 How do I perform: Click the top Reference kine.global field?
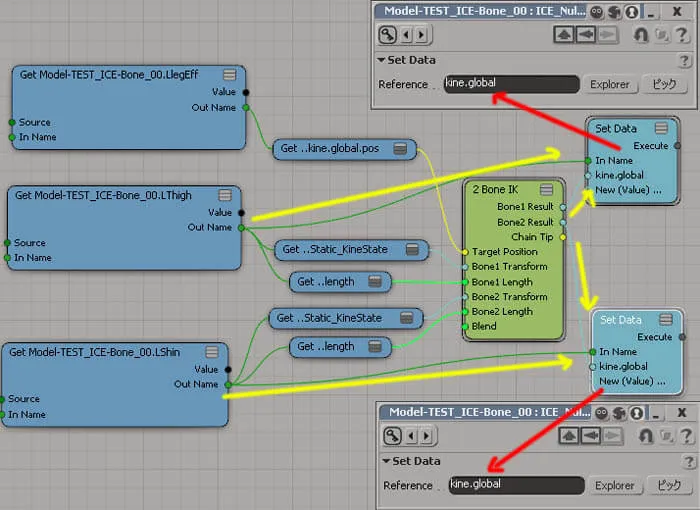coord(512,84)
